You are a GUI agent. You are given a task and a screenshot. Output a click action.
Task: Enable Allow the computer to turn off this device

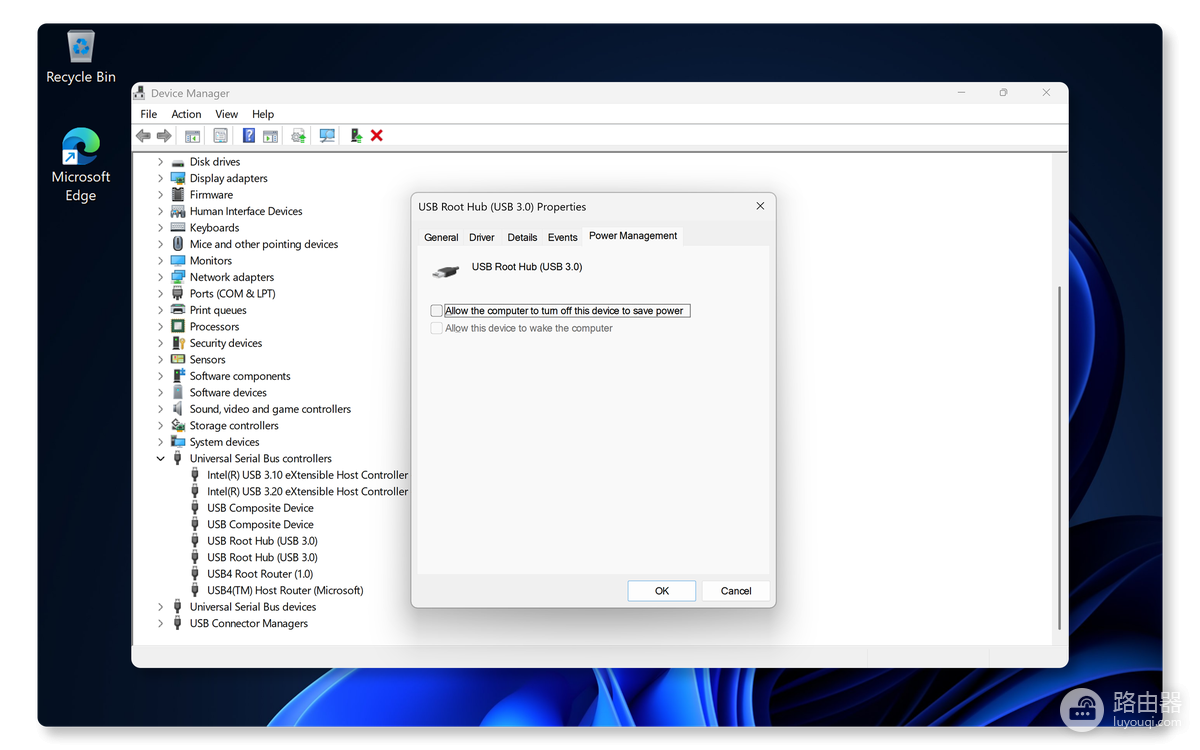[436, 311]
